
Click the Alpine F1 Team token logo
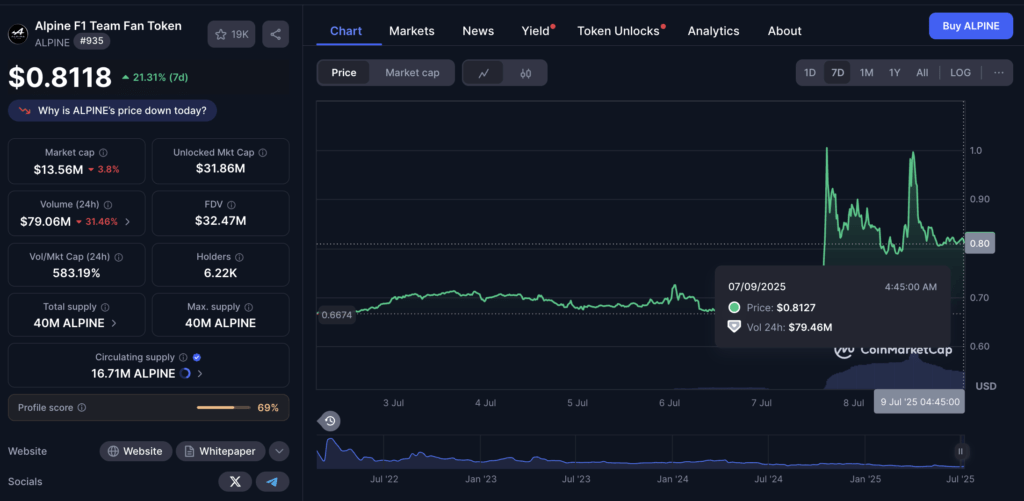pos(18,33)
